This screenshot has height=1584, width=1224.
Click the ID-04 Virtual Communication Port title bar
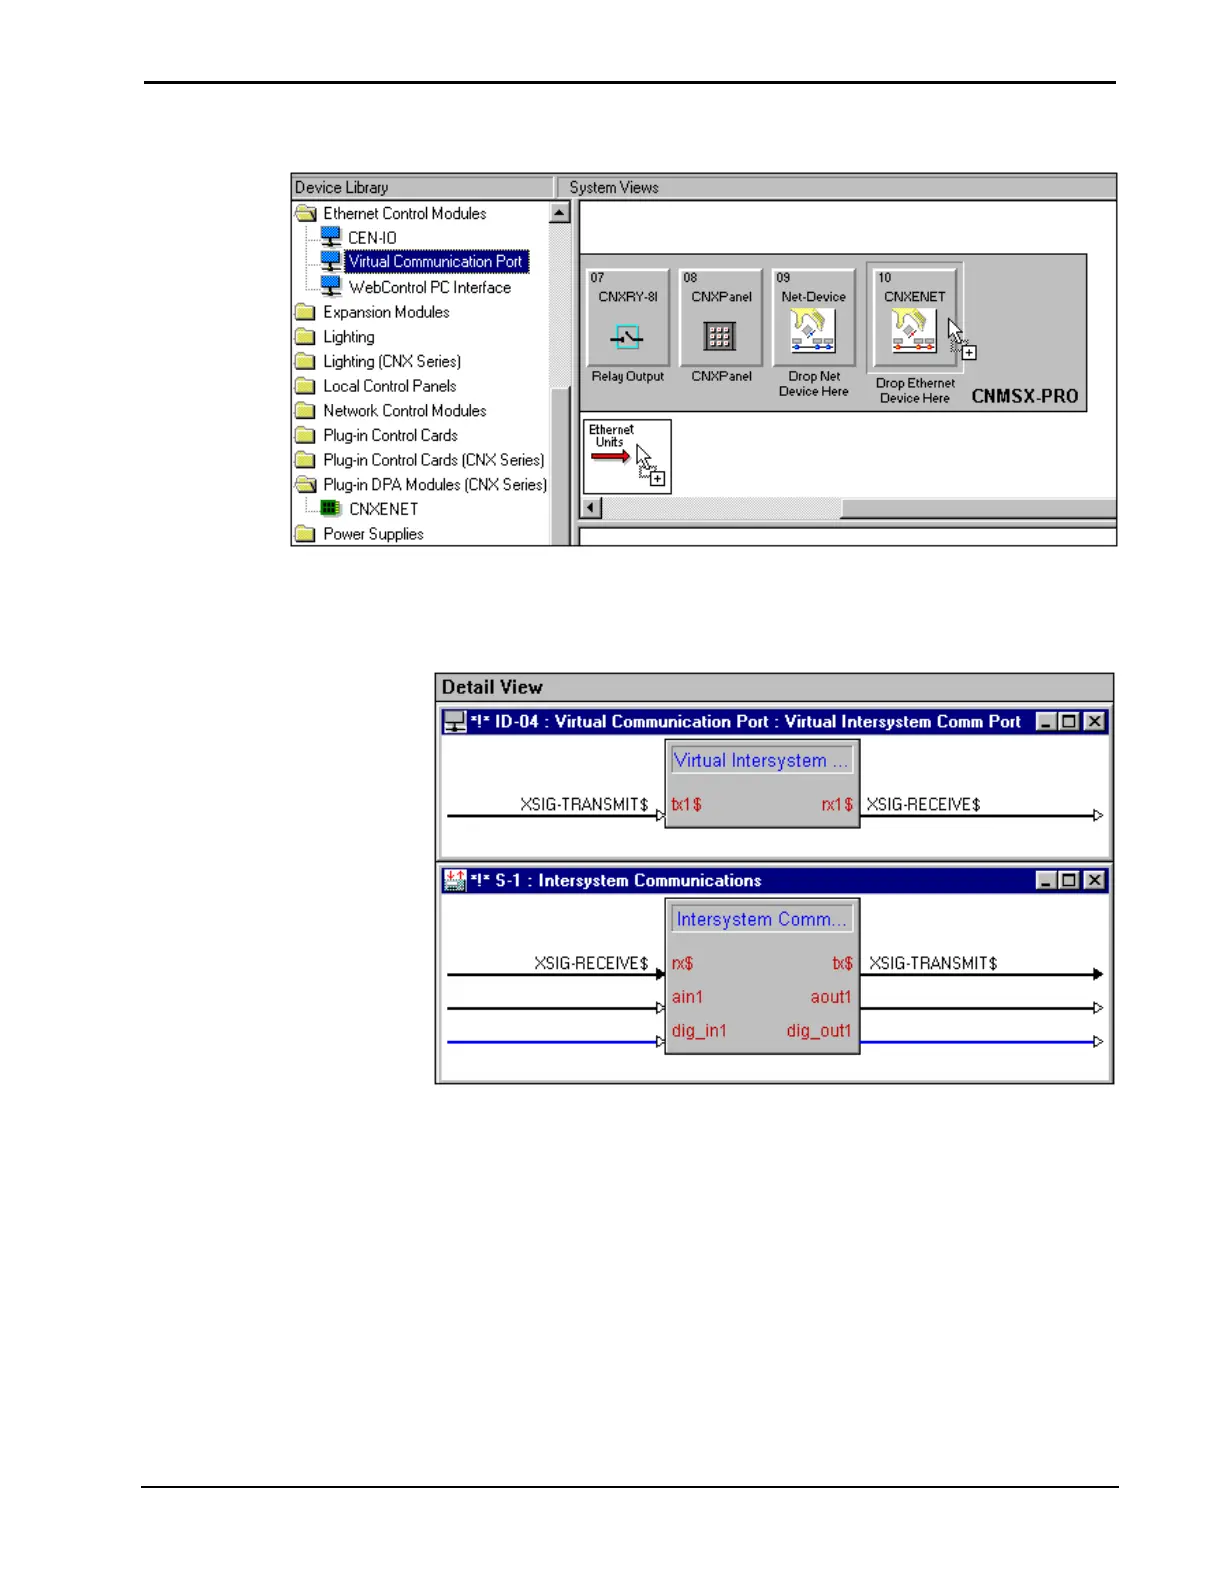coord(775,722)
